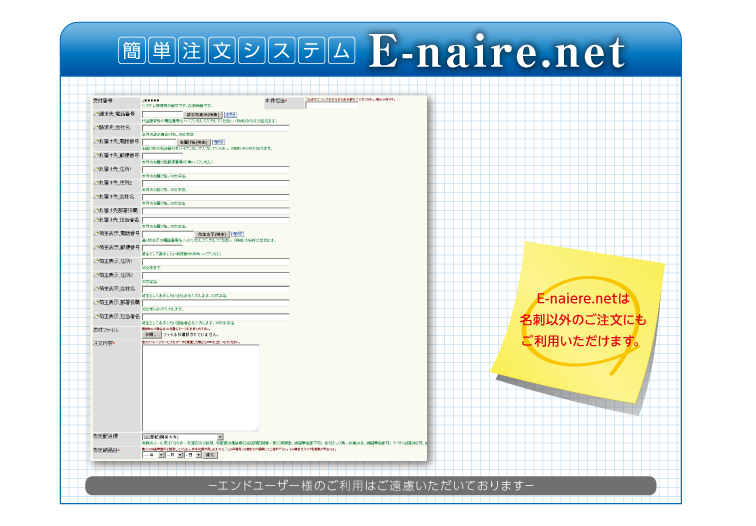Viewport: 756px width, 526px height.
Task: Click the 本件担当 input field
Action: [x=331, y=105]
